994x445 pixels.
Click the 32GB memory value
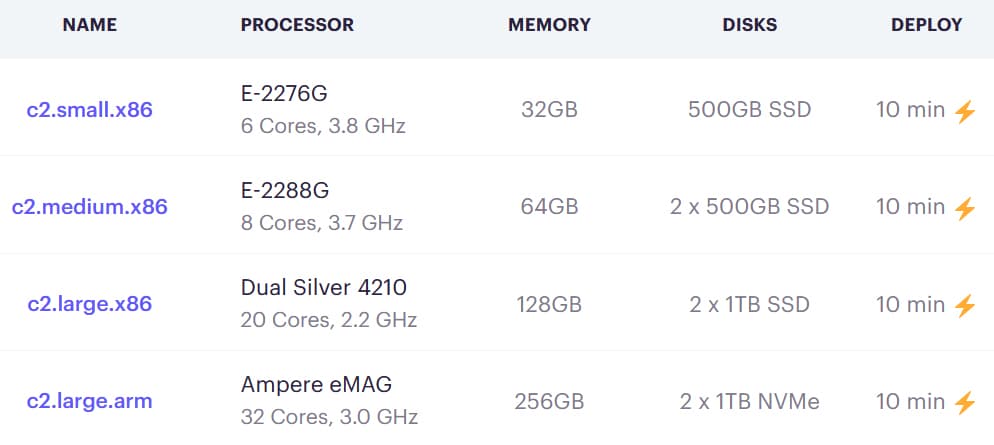point(549,110)
